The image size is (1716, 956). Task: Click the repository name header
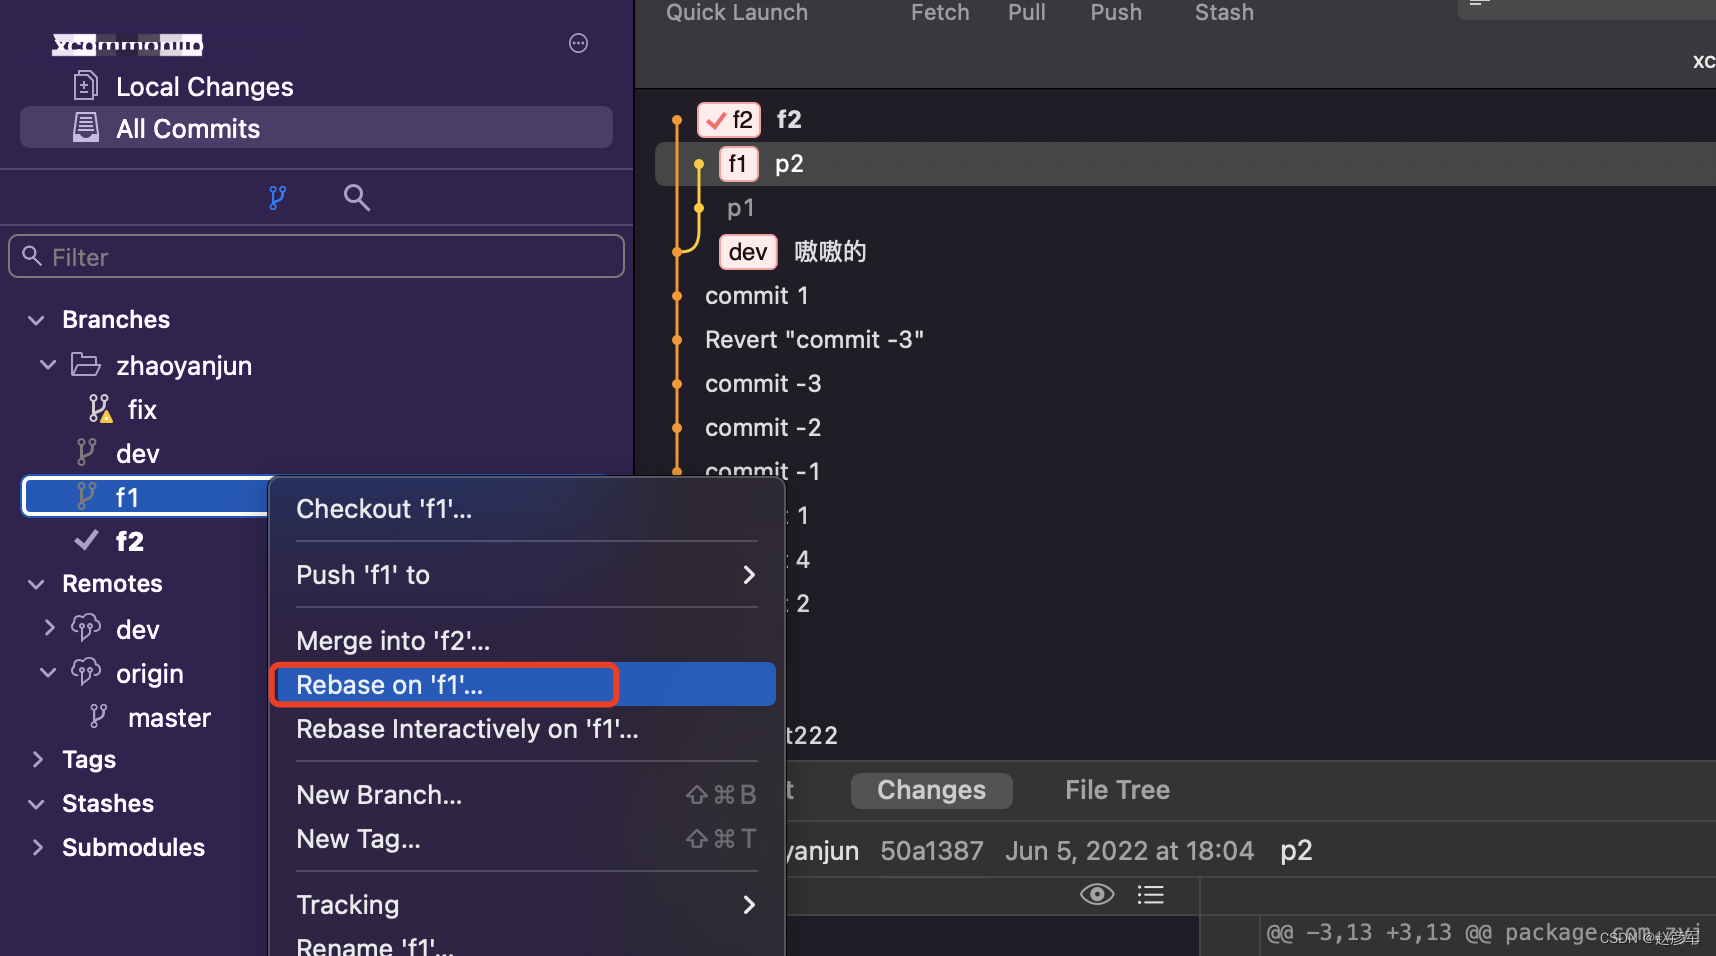[128, 44]
